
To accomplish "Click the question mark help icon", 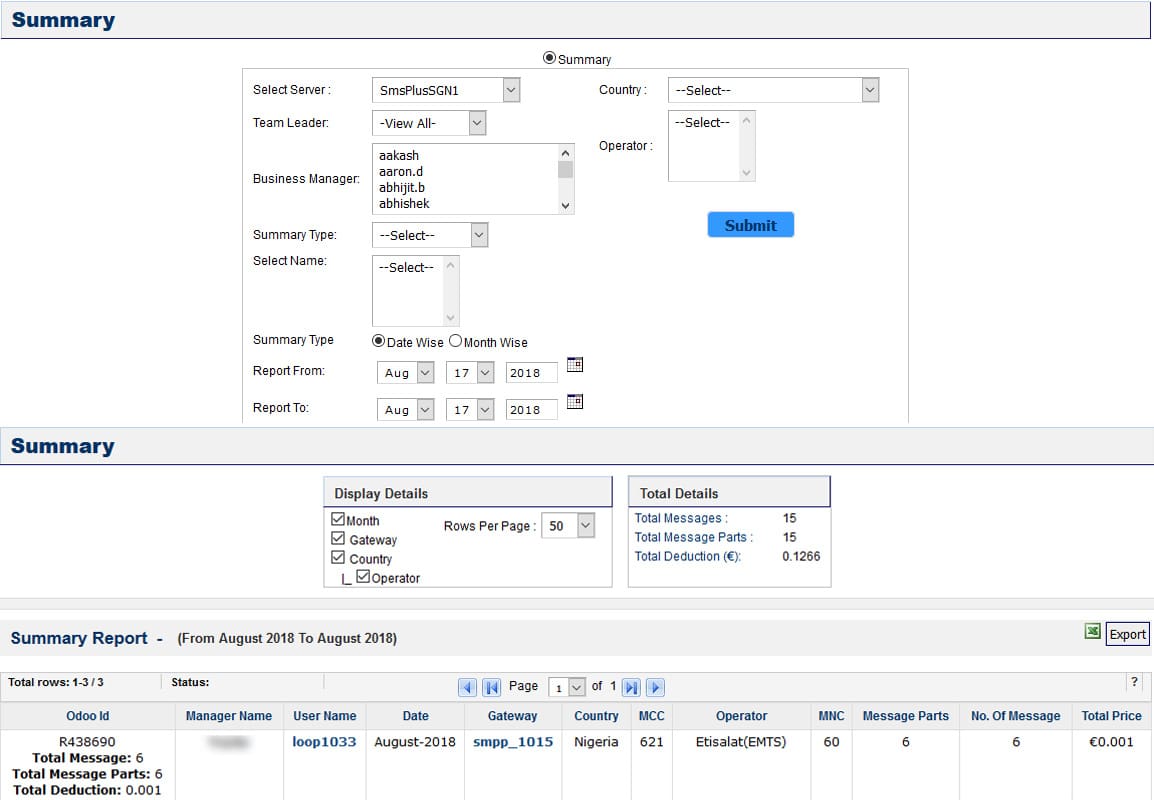I will click(1134, 682).
